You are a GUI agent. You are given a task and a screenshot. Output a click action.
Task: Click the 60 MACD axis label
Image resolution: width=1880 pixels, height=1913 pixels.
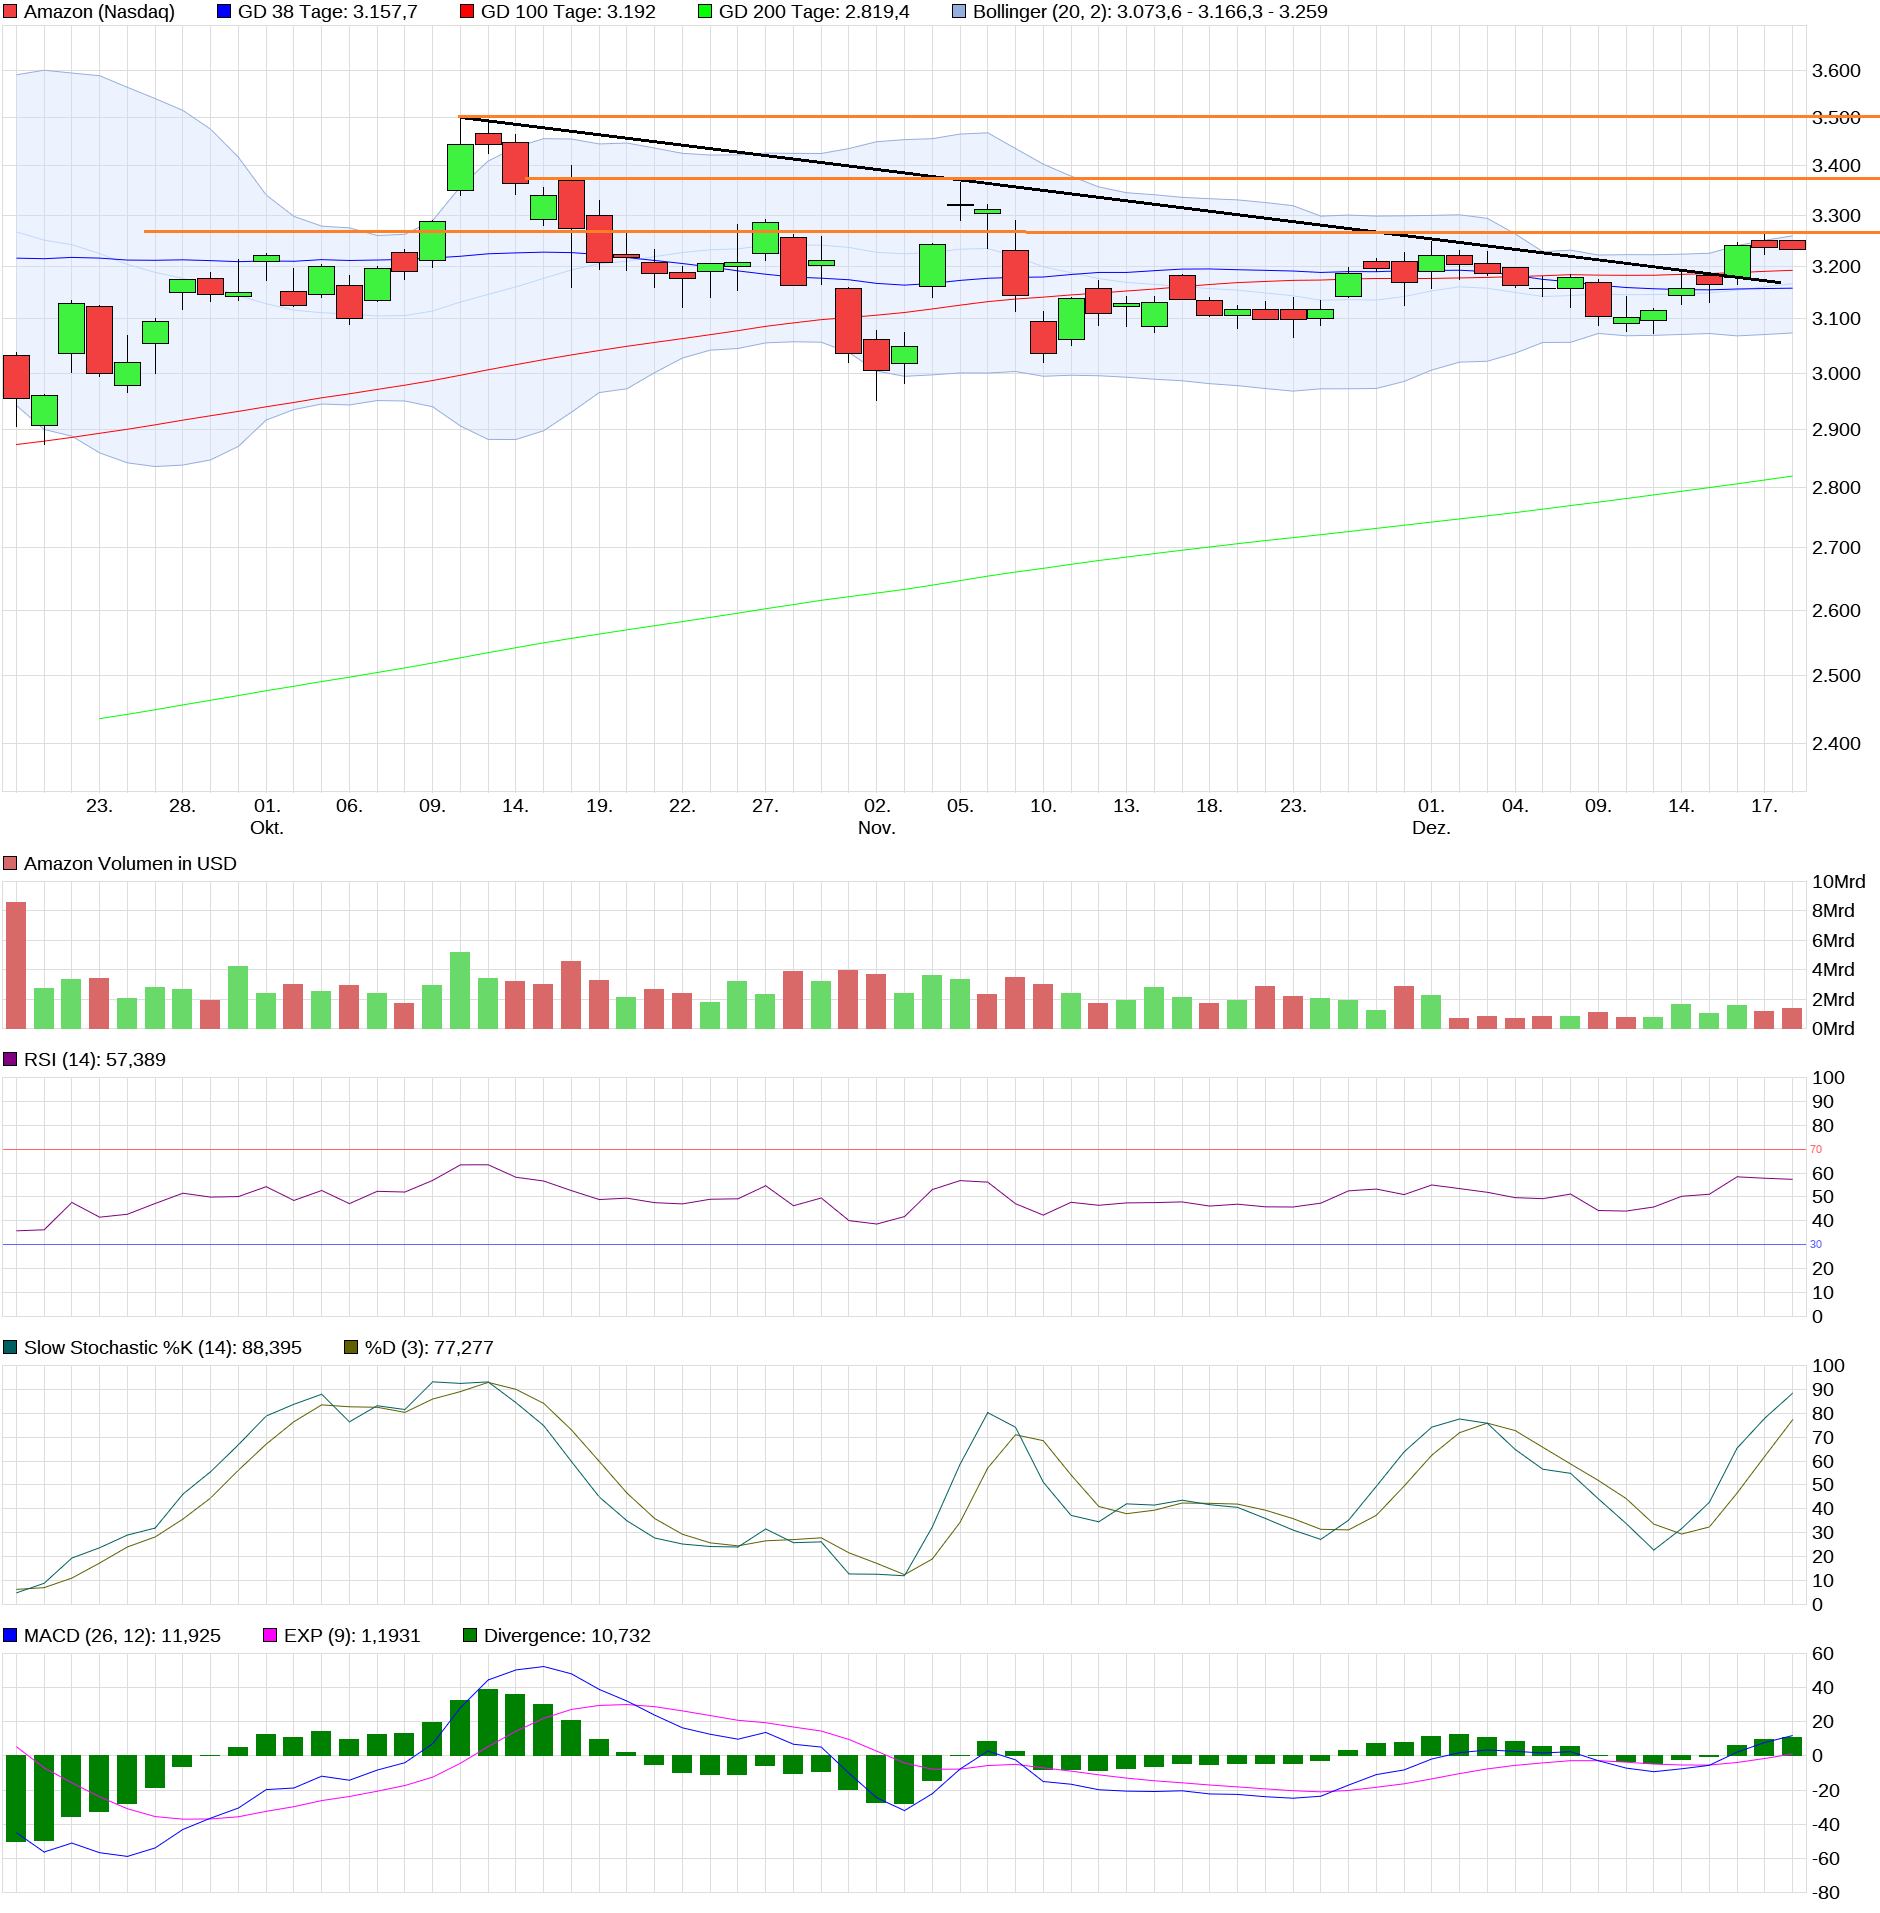pos(1823,1653)
